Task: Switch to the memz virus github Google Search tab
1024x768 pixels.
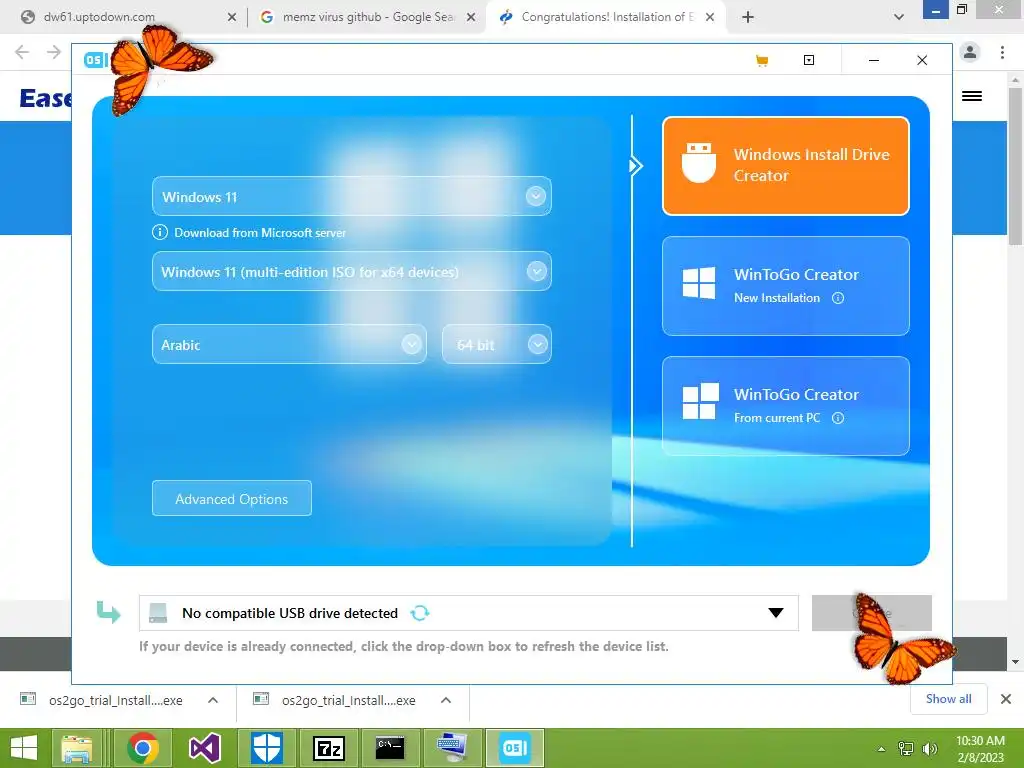Action: tap(367, 17)
